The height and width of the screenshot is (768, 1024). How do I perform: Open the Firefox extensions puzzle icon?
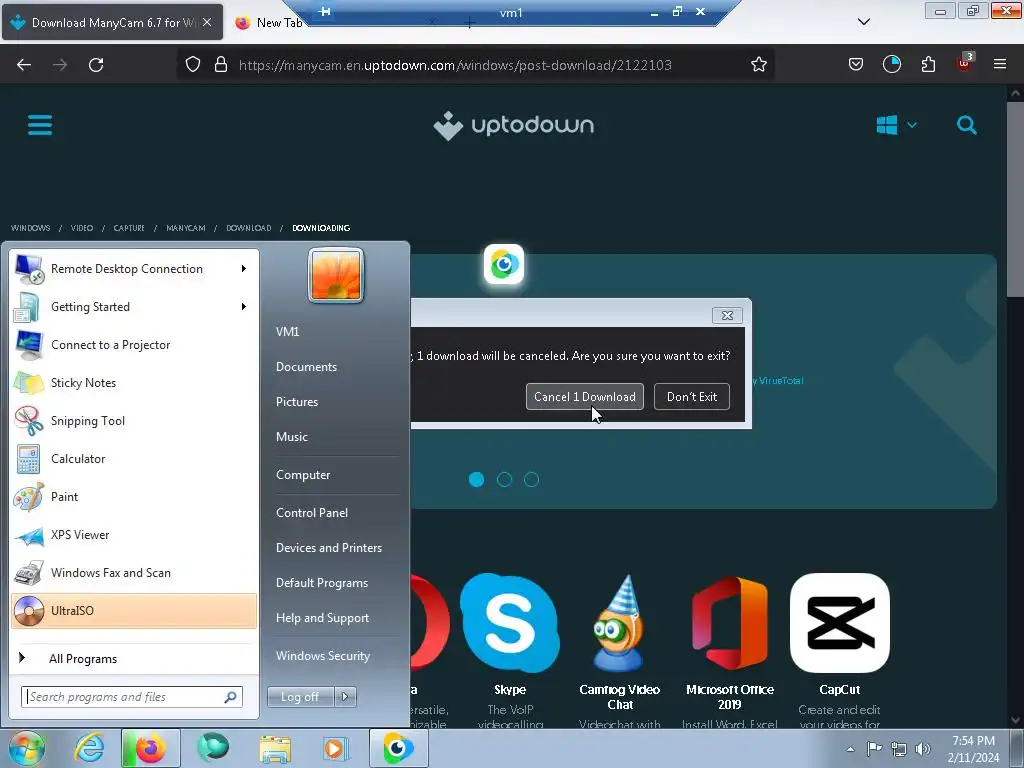(x=928, y=65)
